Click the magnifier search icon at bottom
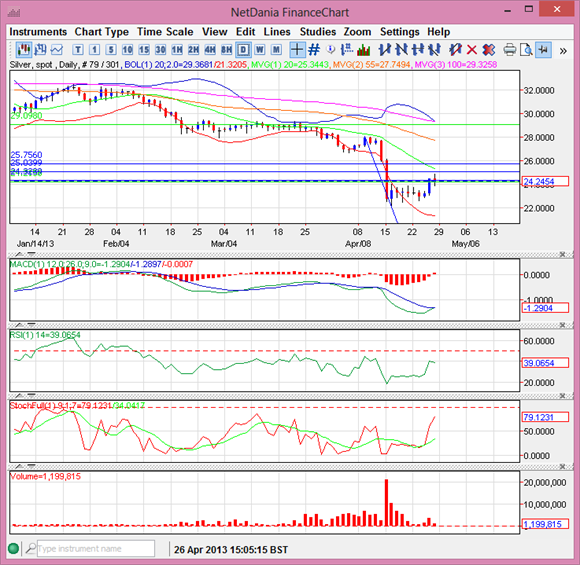The height and width of the screenshot is (565, 580). pos(30,549)
